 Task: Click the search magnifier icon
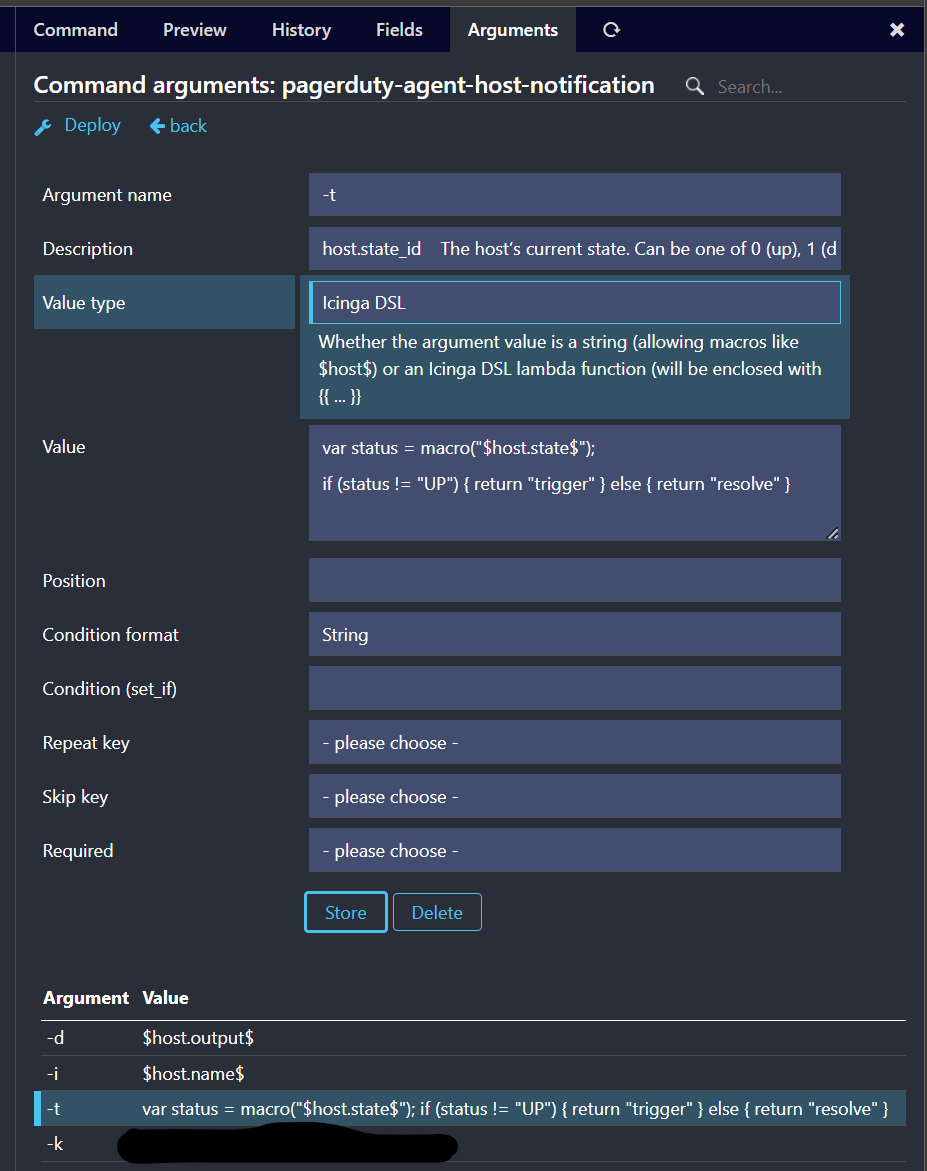(695, 87)
